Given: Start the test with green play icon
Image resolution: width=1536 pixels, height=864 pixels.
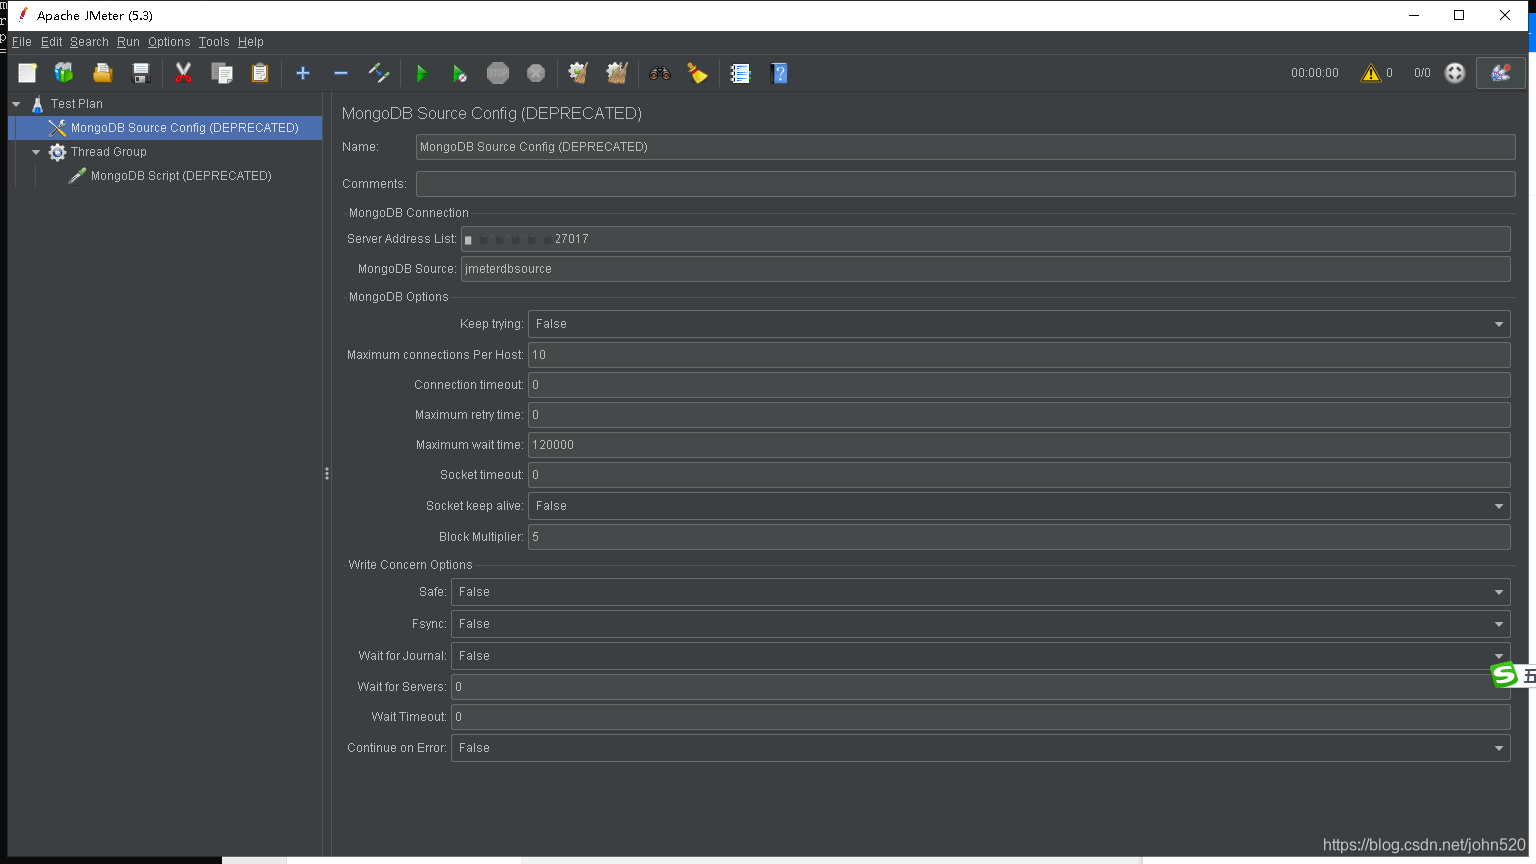Looking at the screenshot, I should (x=421, y=73).
